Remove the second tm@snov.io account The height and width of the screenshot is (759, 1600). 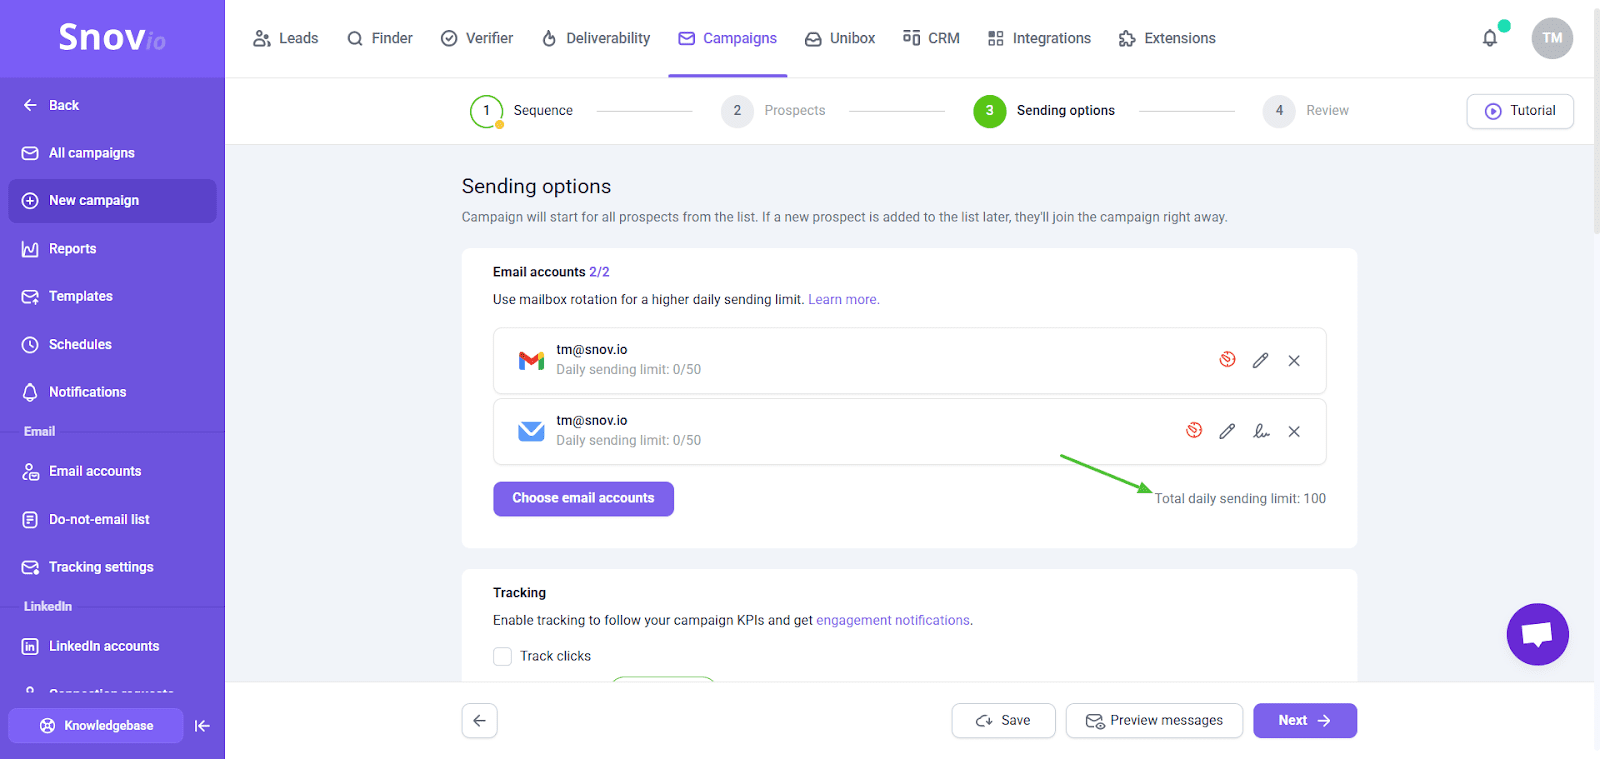point(1294,432)
